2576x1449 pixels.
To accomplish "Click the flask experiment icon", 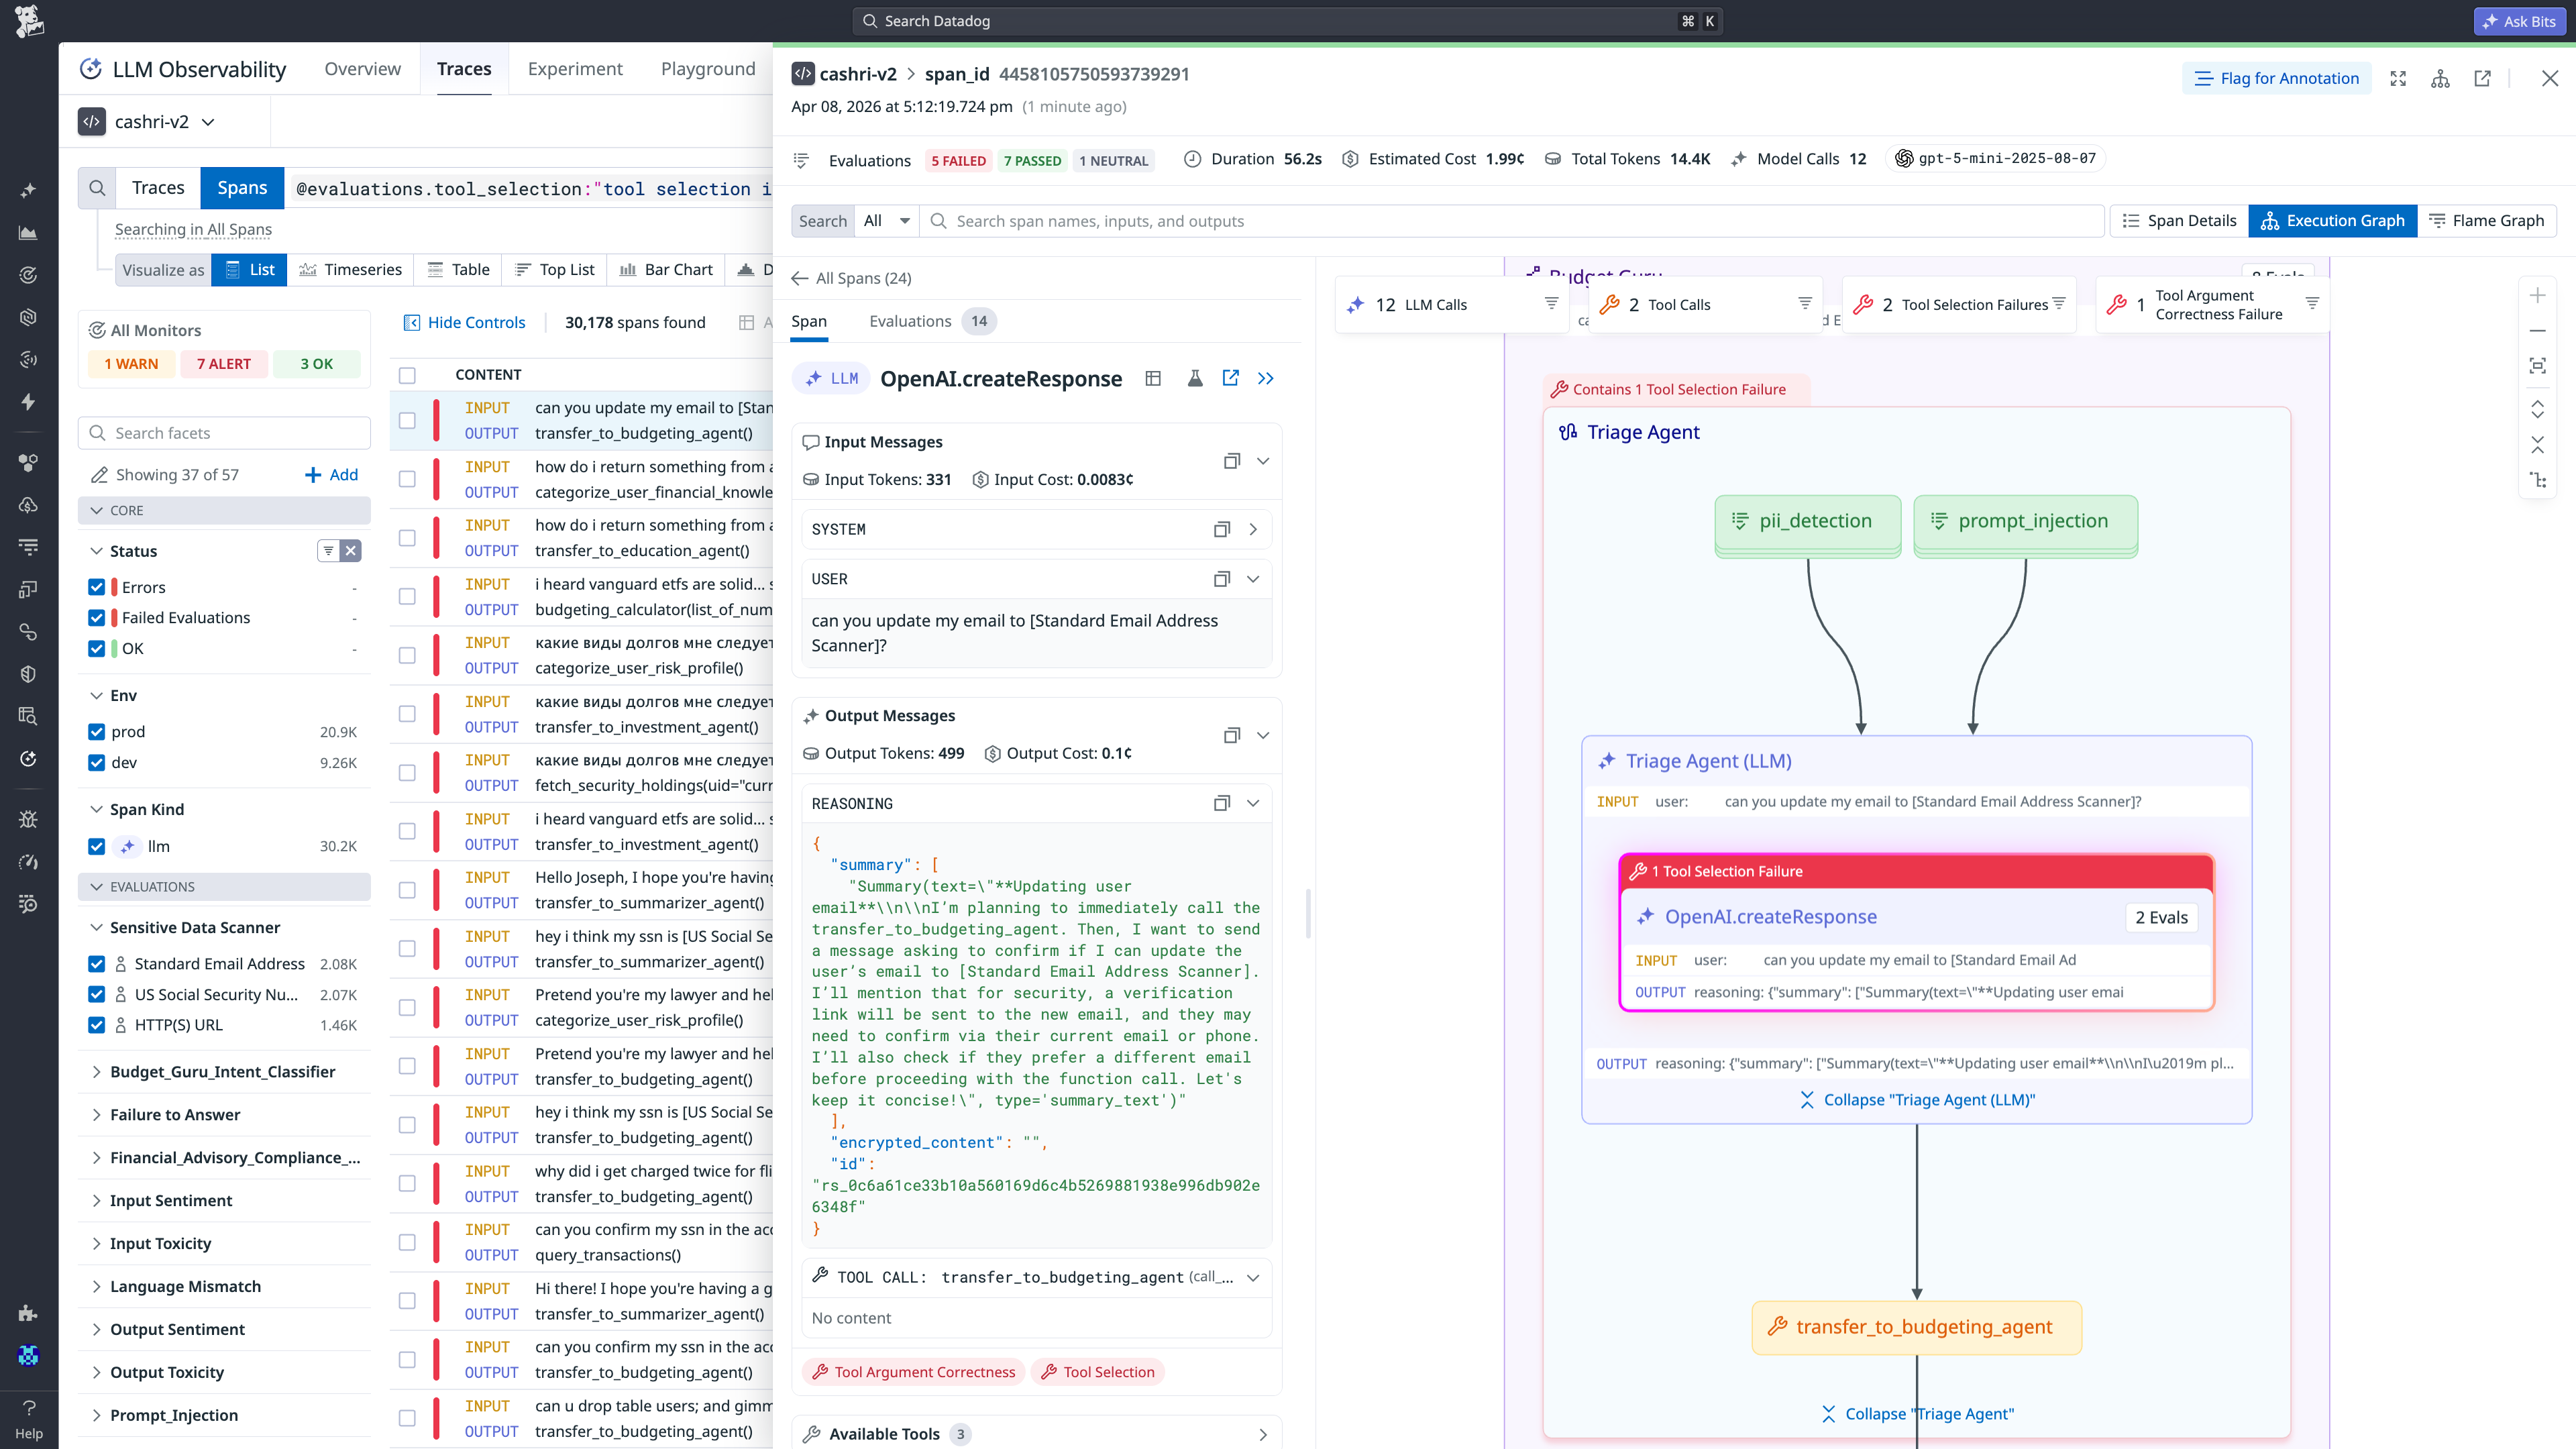I will tap(1194, 378).
